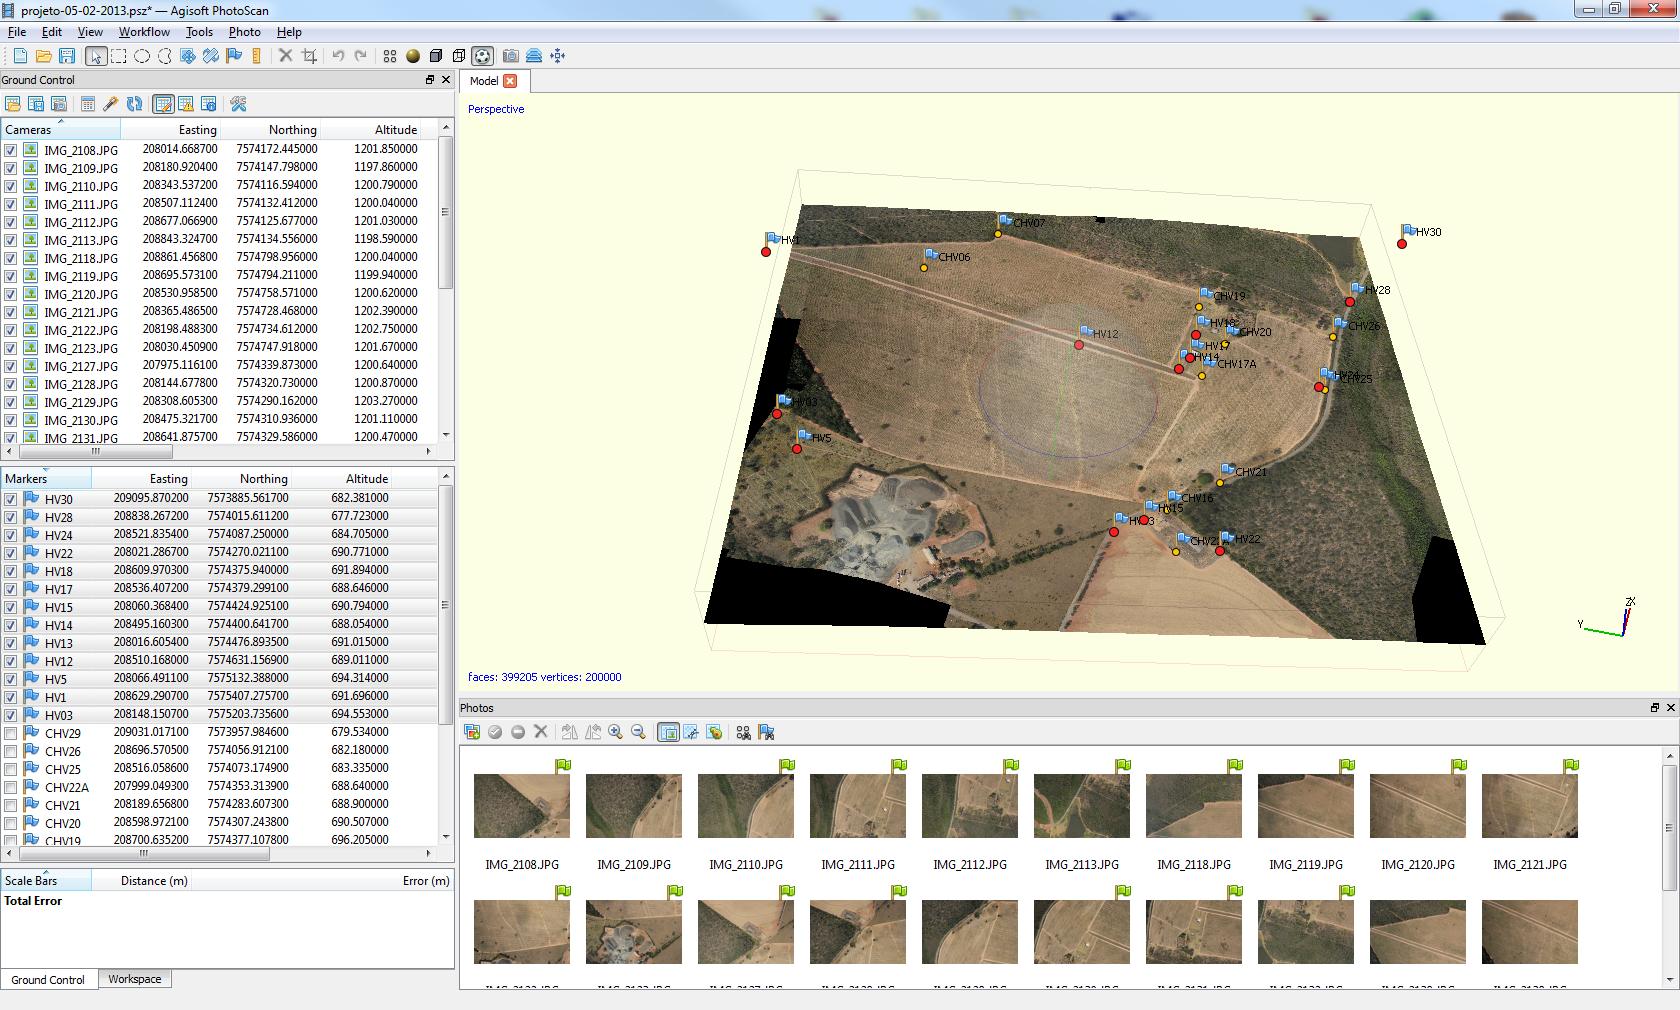Click Delete Selection X in main toolbar
The image size is (1680, 1010).
(x=285, y=56)
